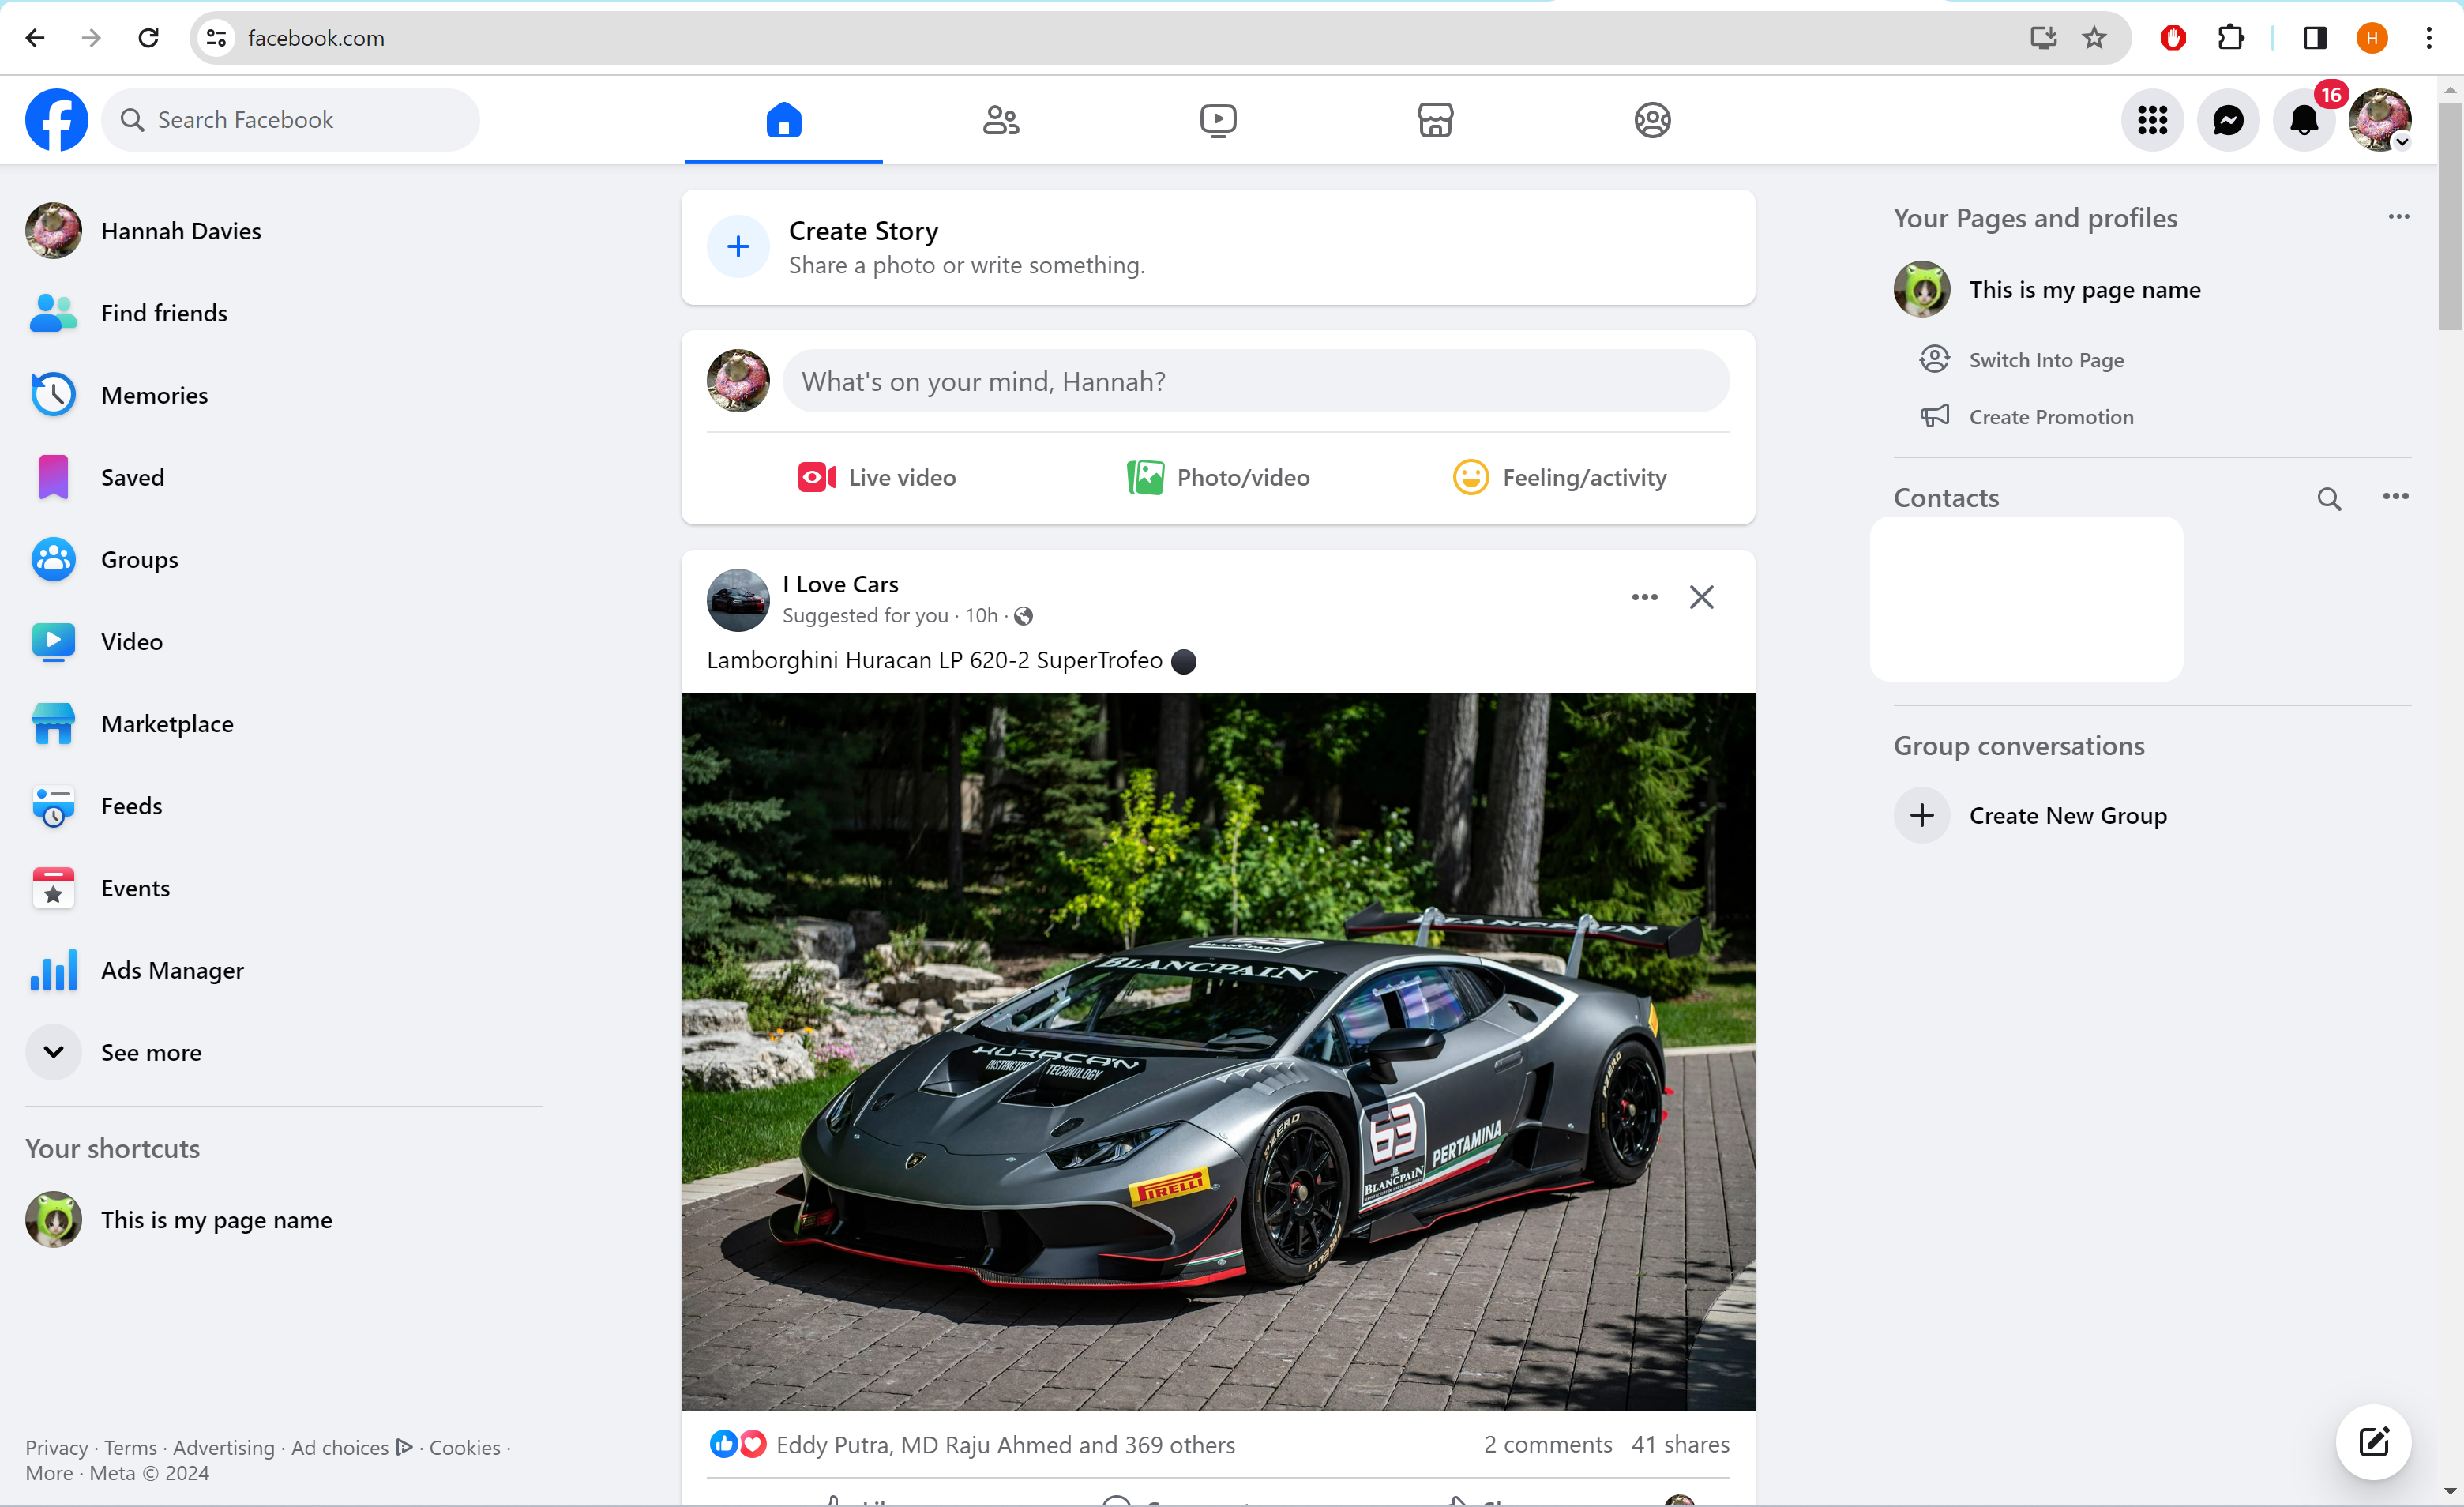Go back in browser
This screenshot has height=1507, width=2464.
[x=35, y=38]
